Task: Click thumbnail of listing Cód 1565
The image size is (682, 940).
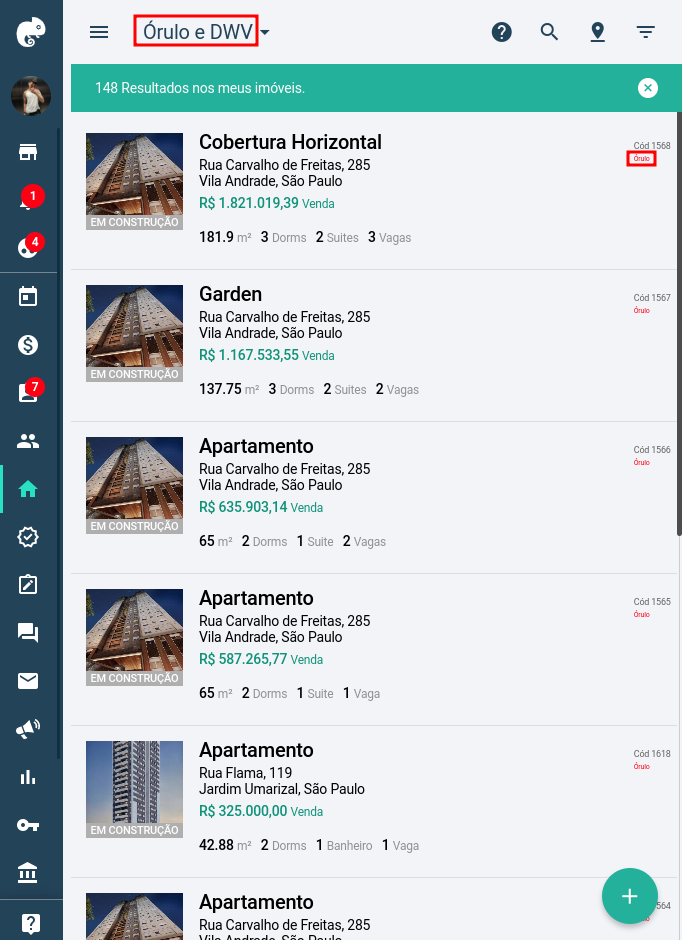Action: [x=134, y=637]
